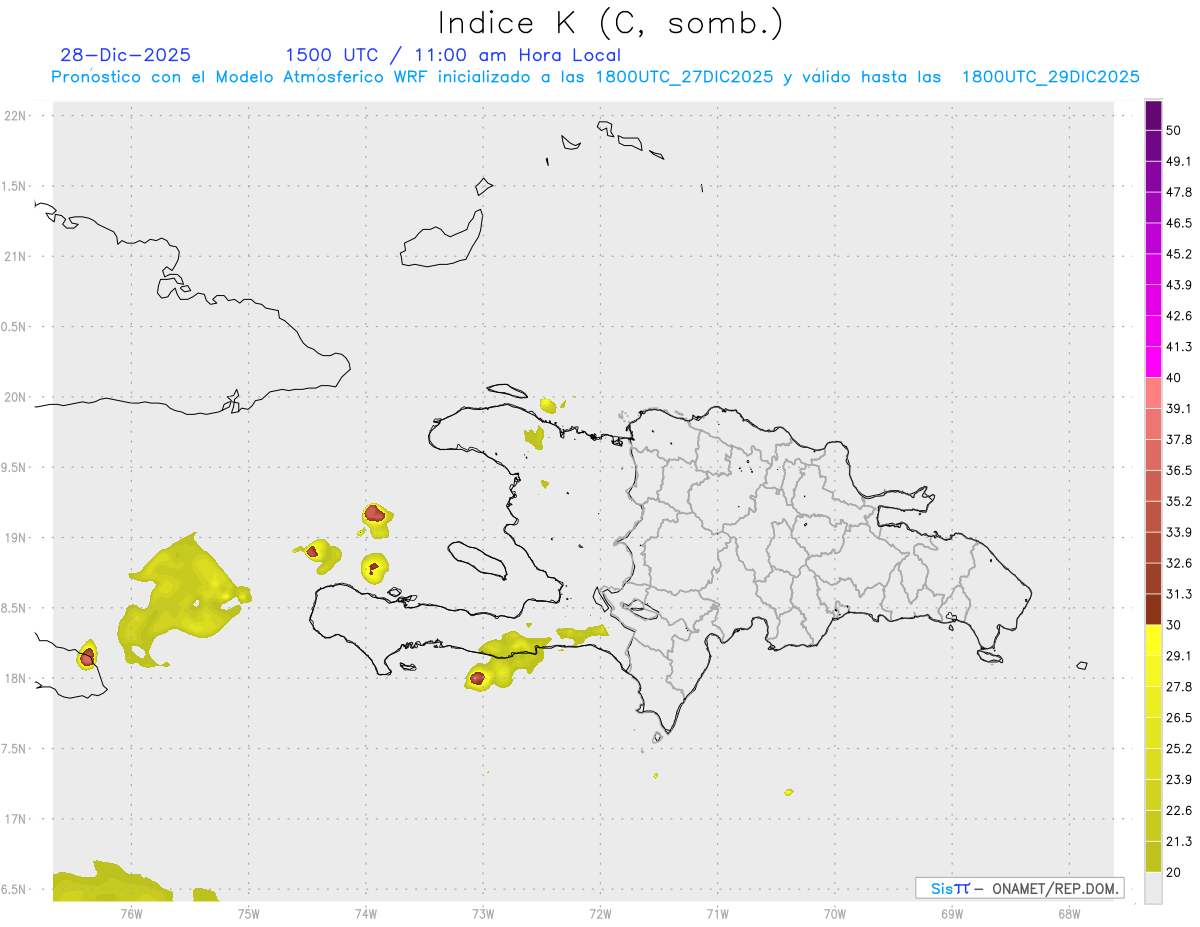Click the "Indice K (C, somb.)" title
The image size is (1200, 927).
point(611,23)
